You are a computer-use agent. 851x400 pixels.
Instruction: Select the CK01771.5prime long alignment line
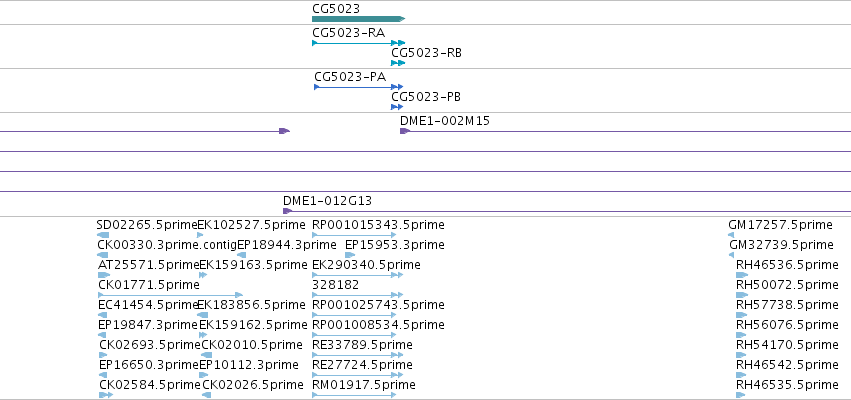point(170,295)
